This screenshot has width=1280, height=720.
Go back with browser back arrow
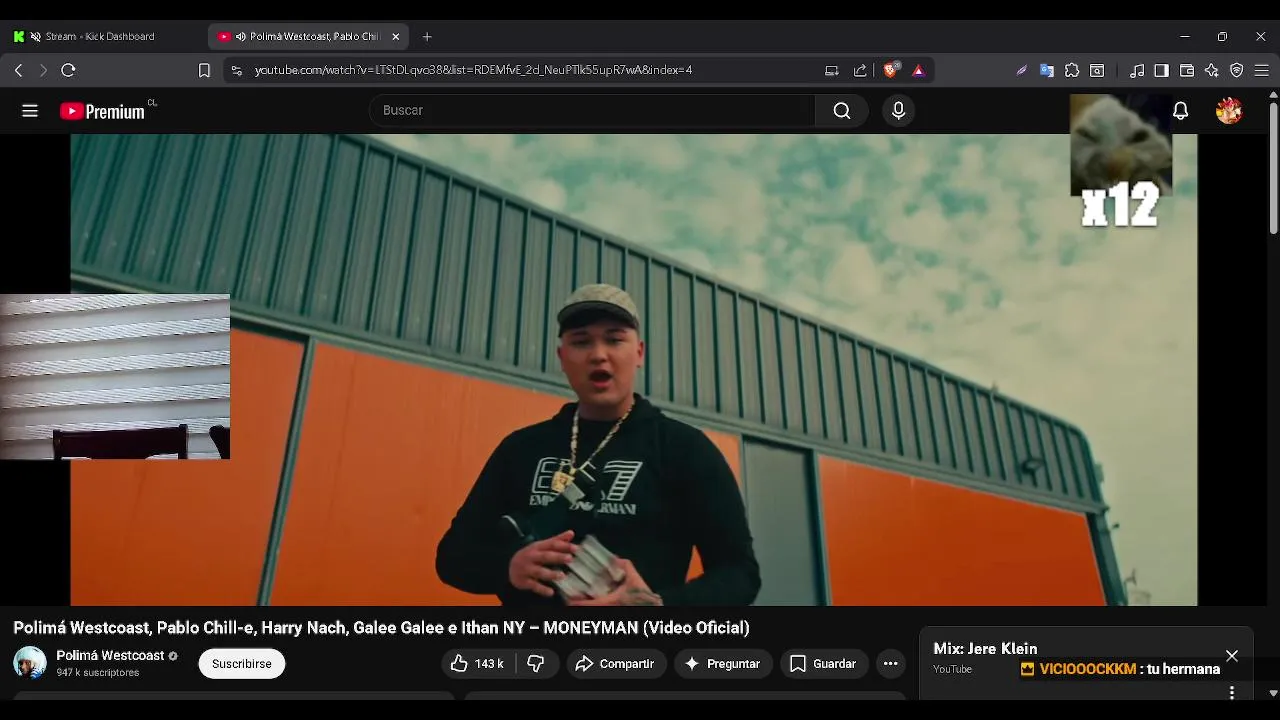(18, 70)
